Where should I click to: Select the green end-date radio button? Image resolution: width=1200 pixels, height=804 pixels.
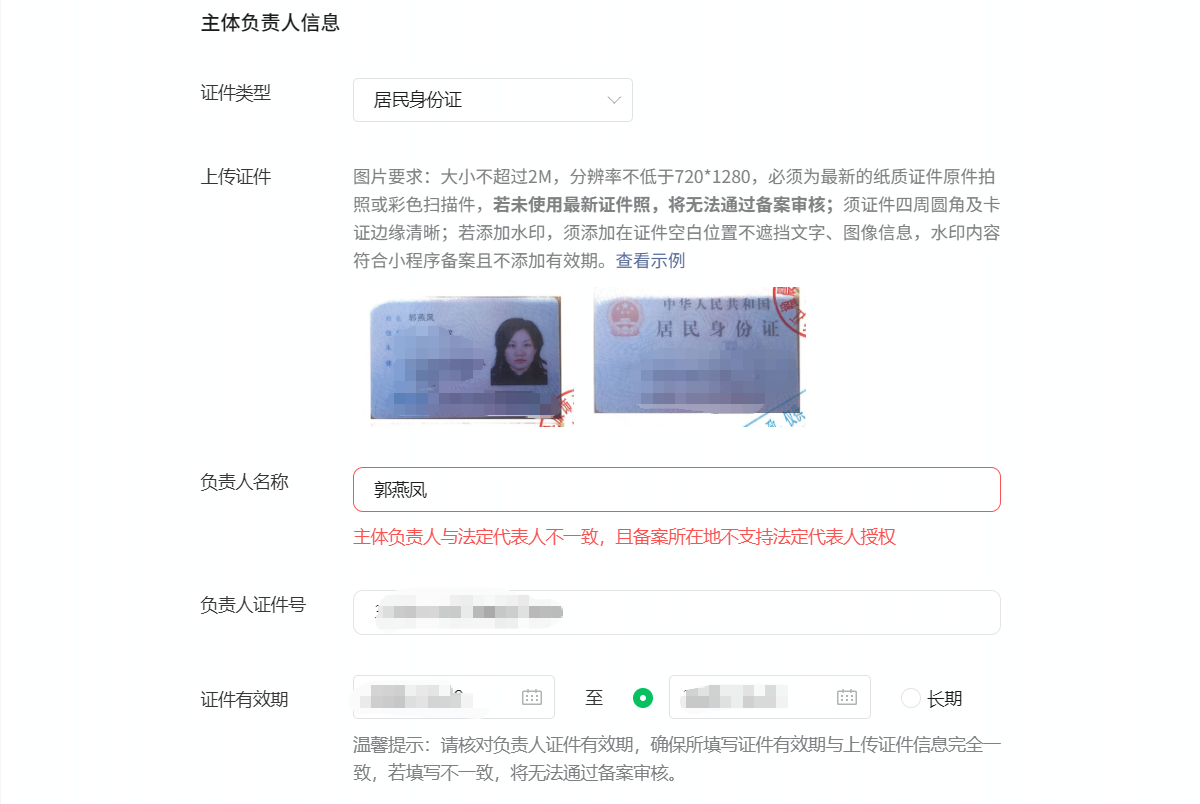[643, 698]
